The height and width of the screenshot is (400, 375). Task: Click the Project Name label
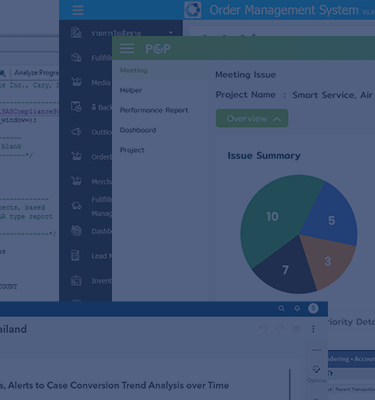245,95
